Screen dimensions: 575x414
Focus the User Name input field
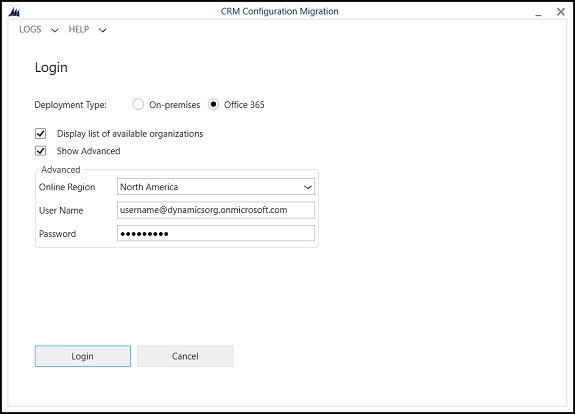tap(216, 210)
